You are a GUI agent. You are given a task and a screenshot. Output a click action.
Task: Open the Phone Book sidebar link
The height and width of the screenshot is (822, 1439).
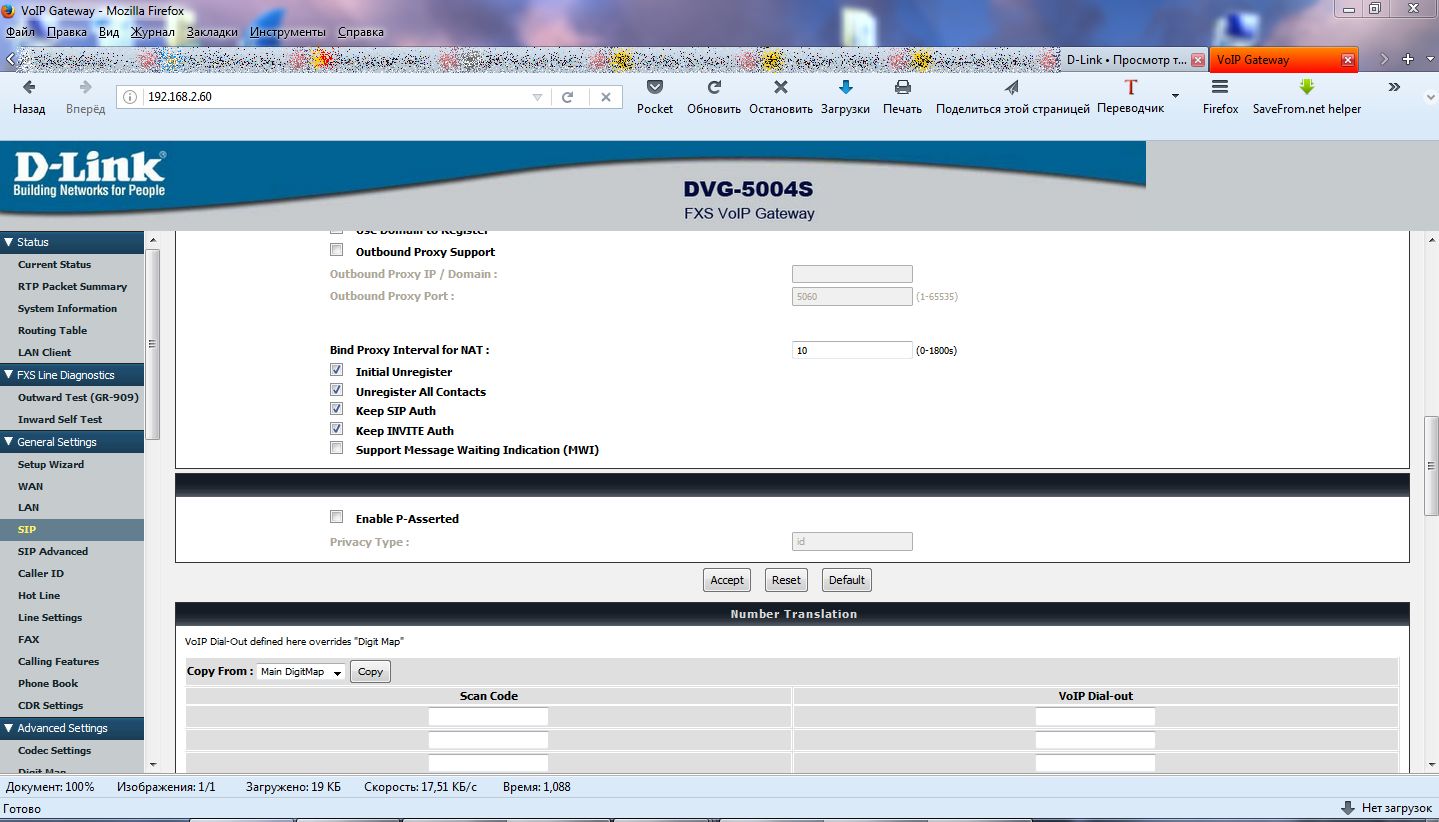pos(48,683)
